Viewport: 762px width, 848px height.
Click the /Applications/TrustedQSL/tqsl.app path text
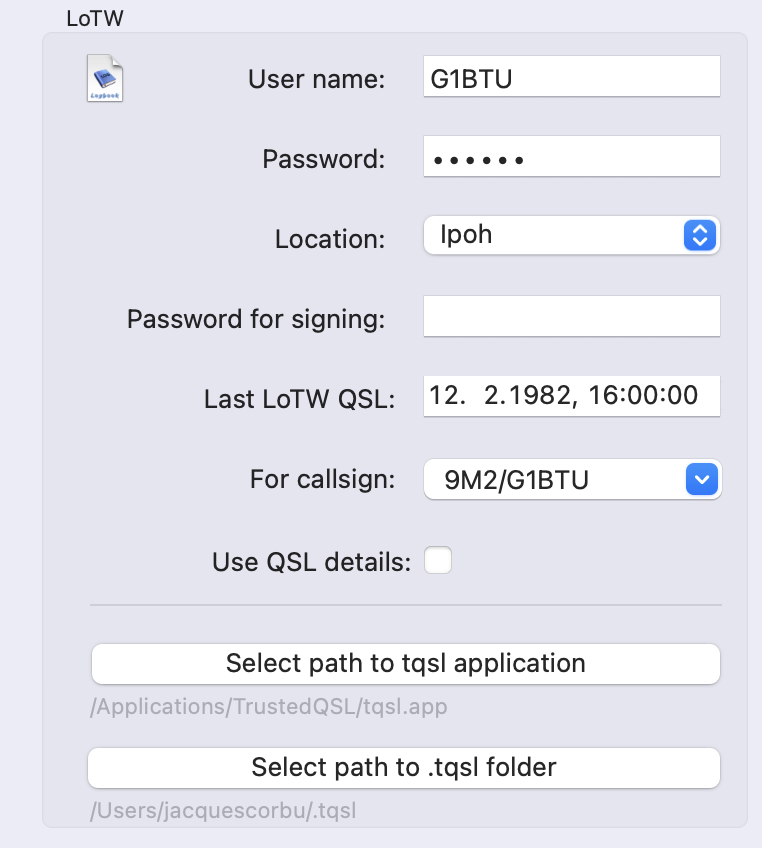(269, 706)
